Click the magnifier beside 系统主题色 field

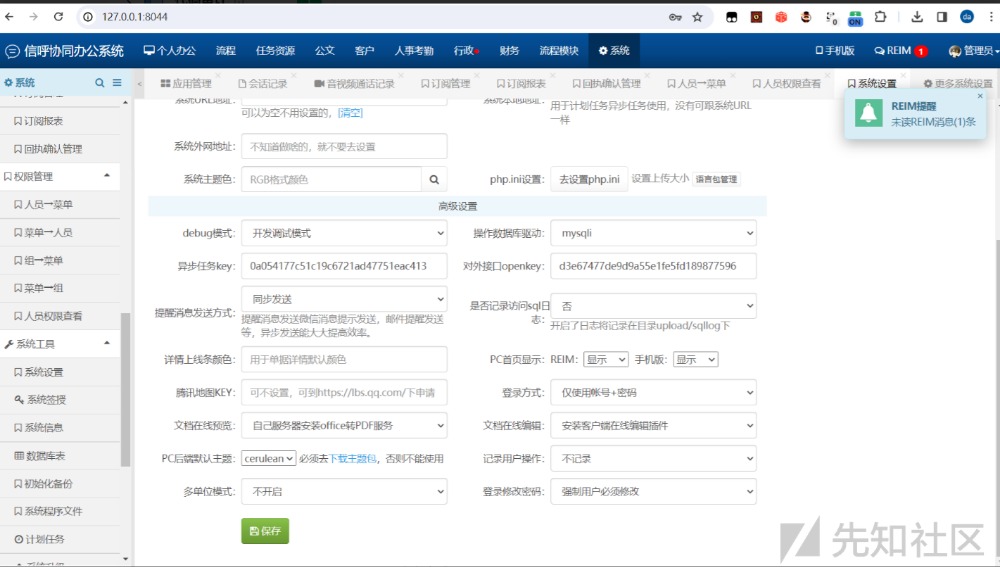coord(434,179)
